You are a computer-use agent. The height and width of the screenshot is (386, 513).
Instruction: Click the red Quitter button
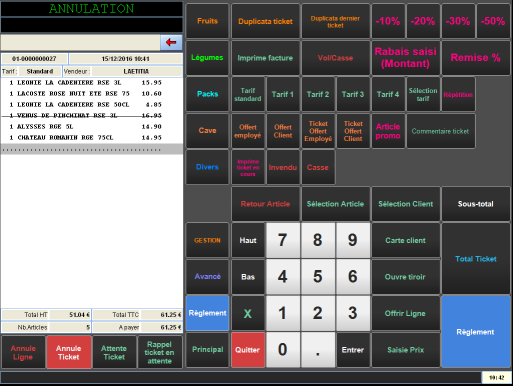[x=248, y=350]
